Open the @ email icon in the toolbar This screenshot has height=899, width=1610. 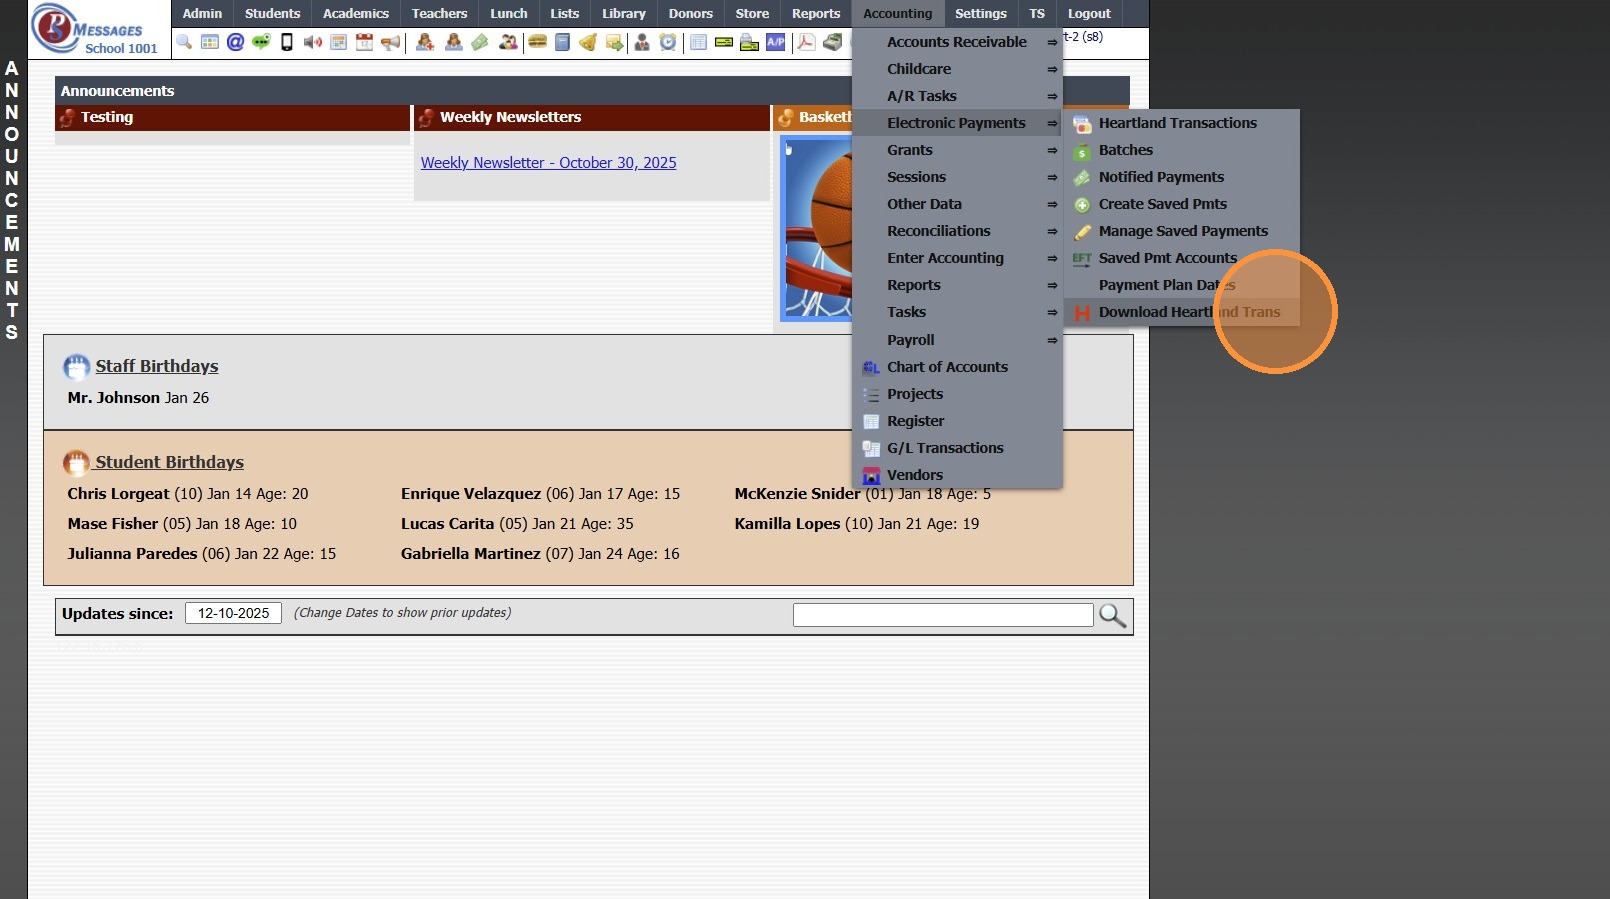click(x=235, y=42)
